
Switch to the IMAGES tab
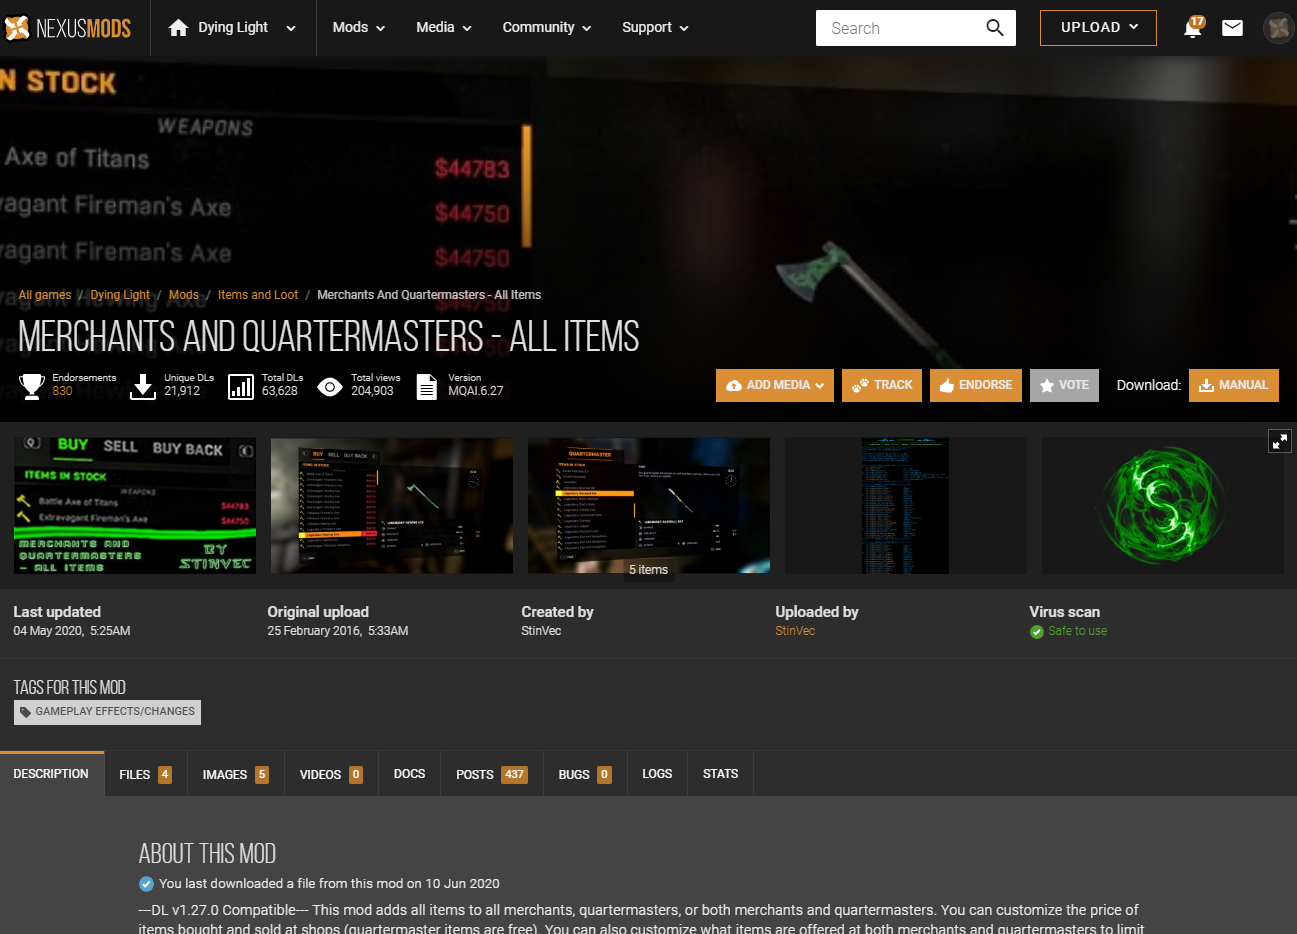click(235, 774)
